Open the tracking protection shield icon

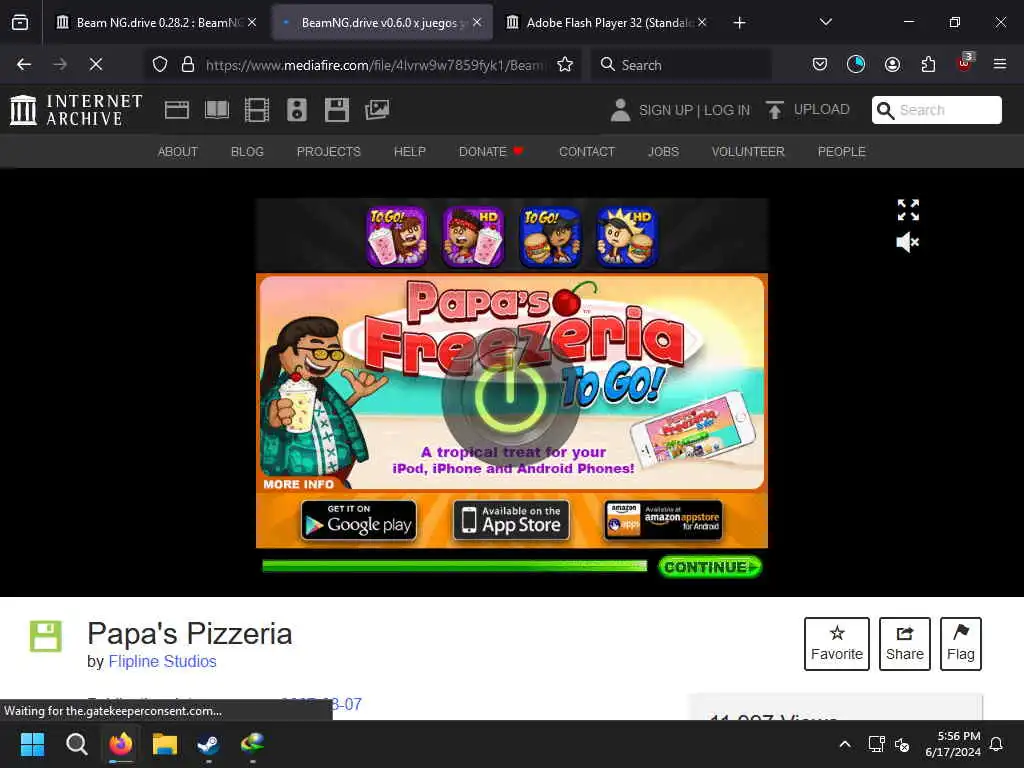[x=160, y=64]
